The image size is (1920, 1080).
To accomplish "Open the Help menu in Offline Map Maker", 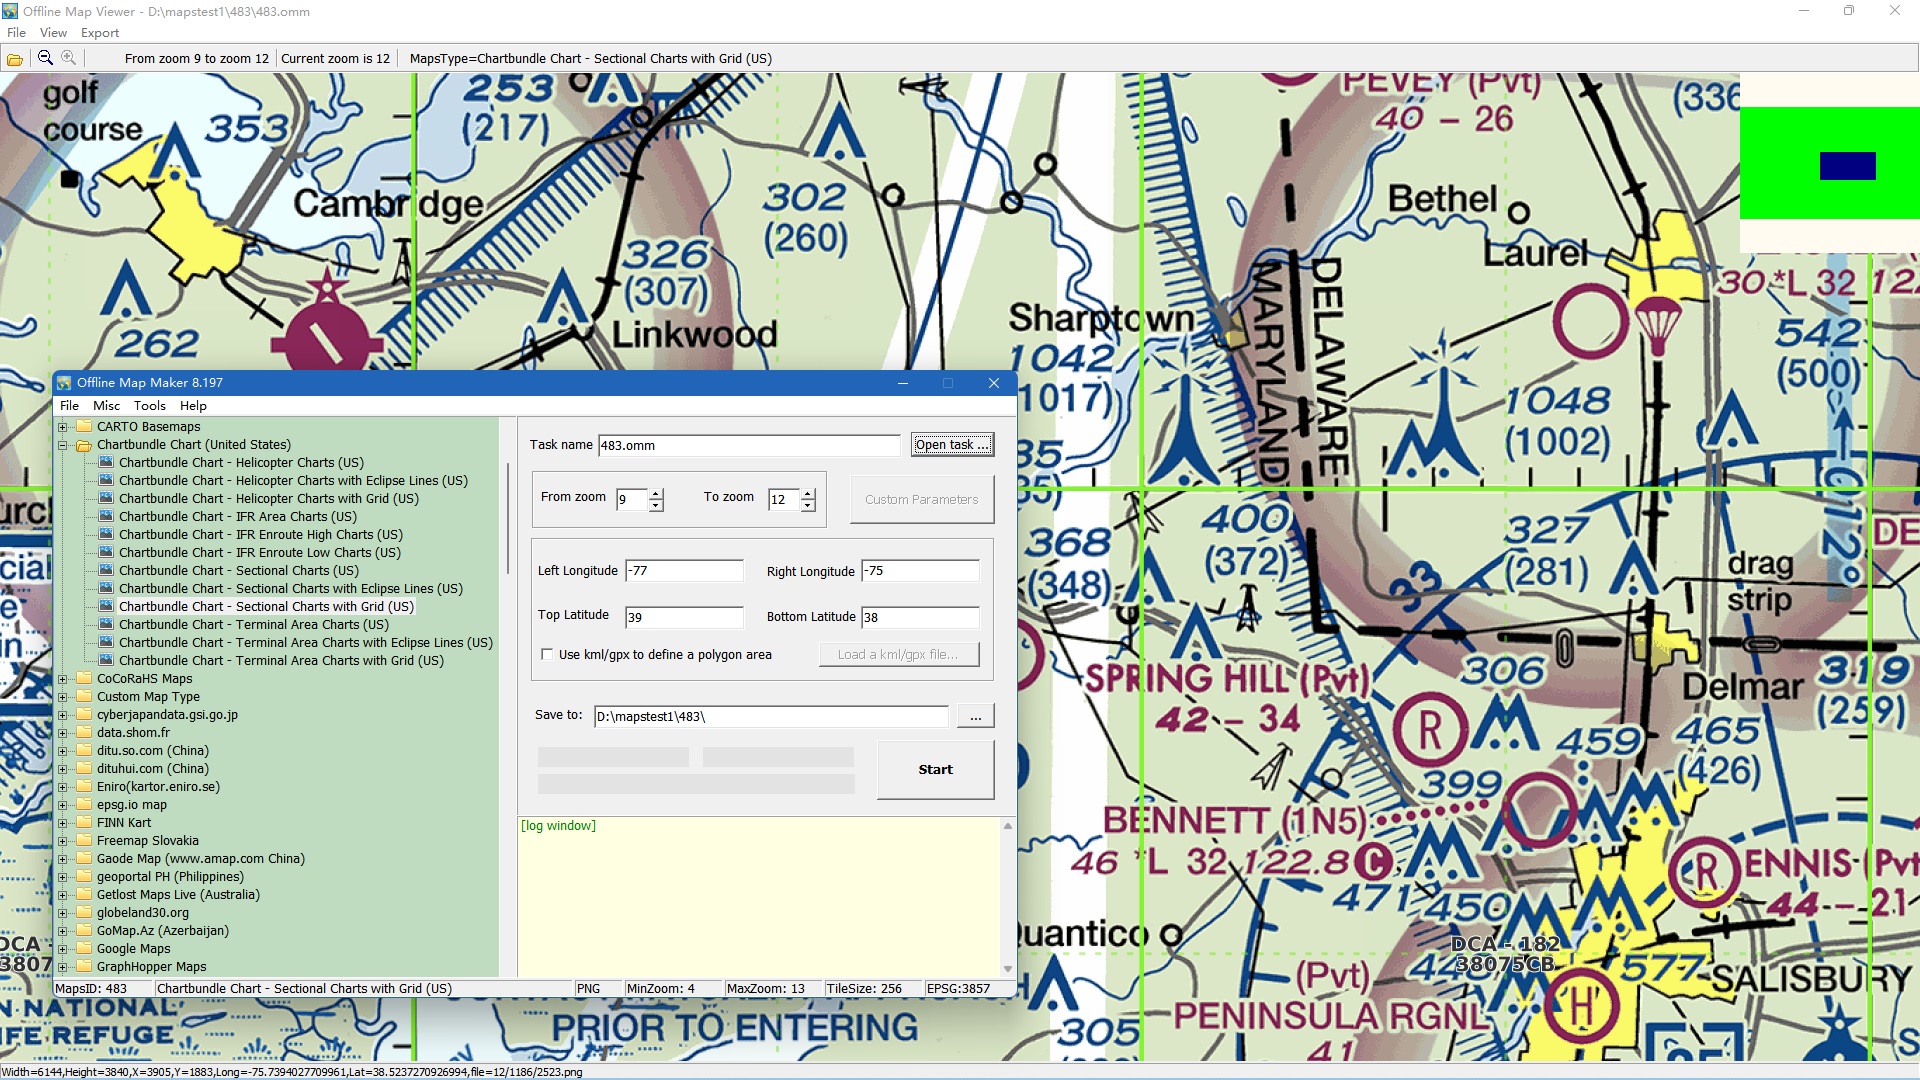I will point(193,406).
